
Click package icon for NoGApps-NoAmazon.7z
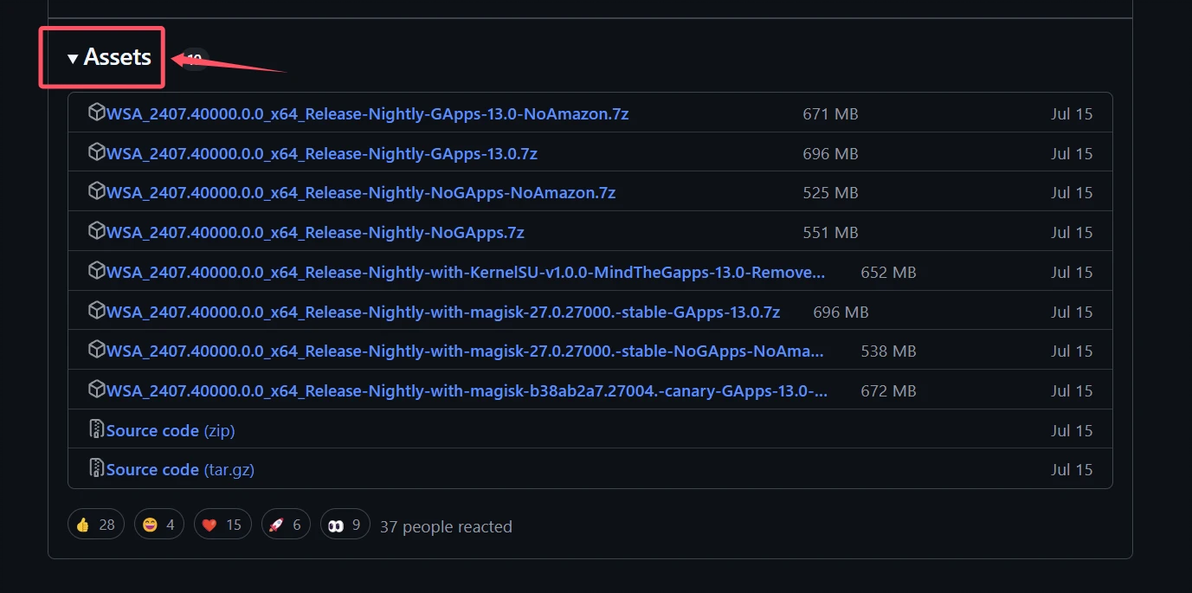(x=97, y=192)
